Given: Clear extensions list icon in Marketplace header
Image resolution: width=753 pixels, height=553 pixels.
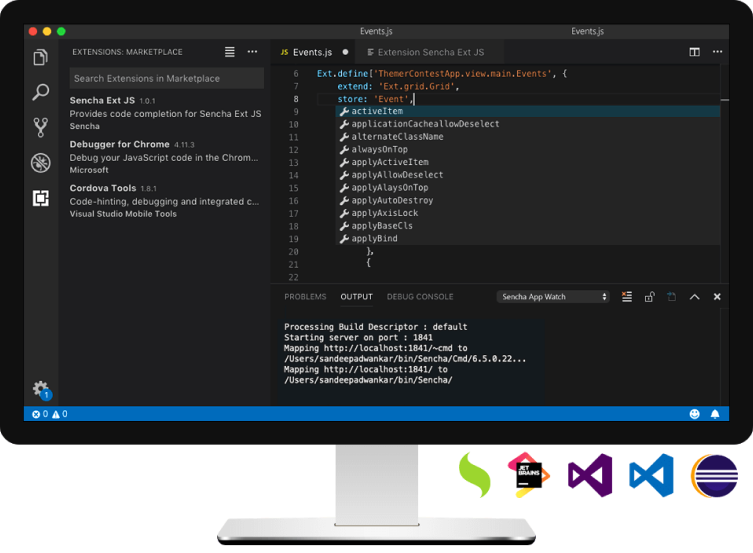Looking at the screenshot, I should tap(230, 52).
